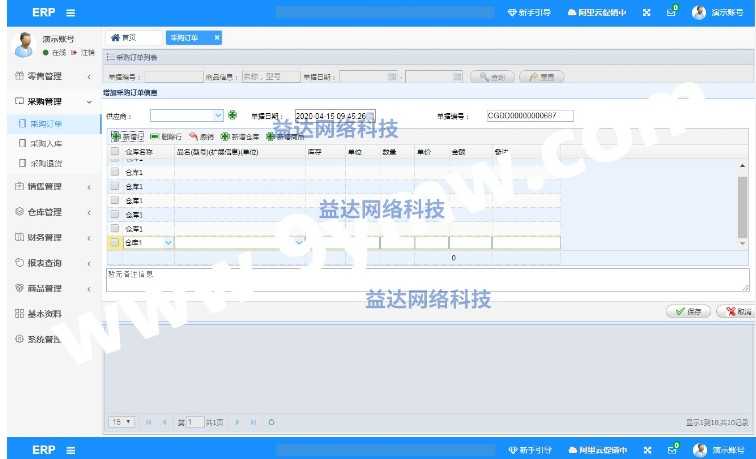The height and width of the screenshot is (459, 756).
Task: Open the 供应商 supplier dropdown
Action: pyautogui.click(x=218, y=115)
